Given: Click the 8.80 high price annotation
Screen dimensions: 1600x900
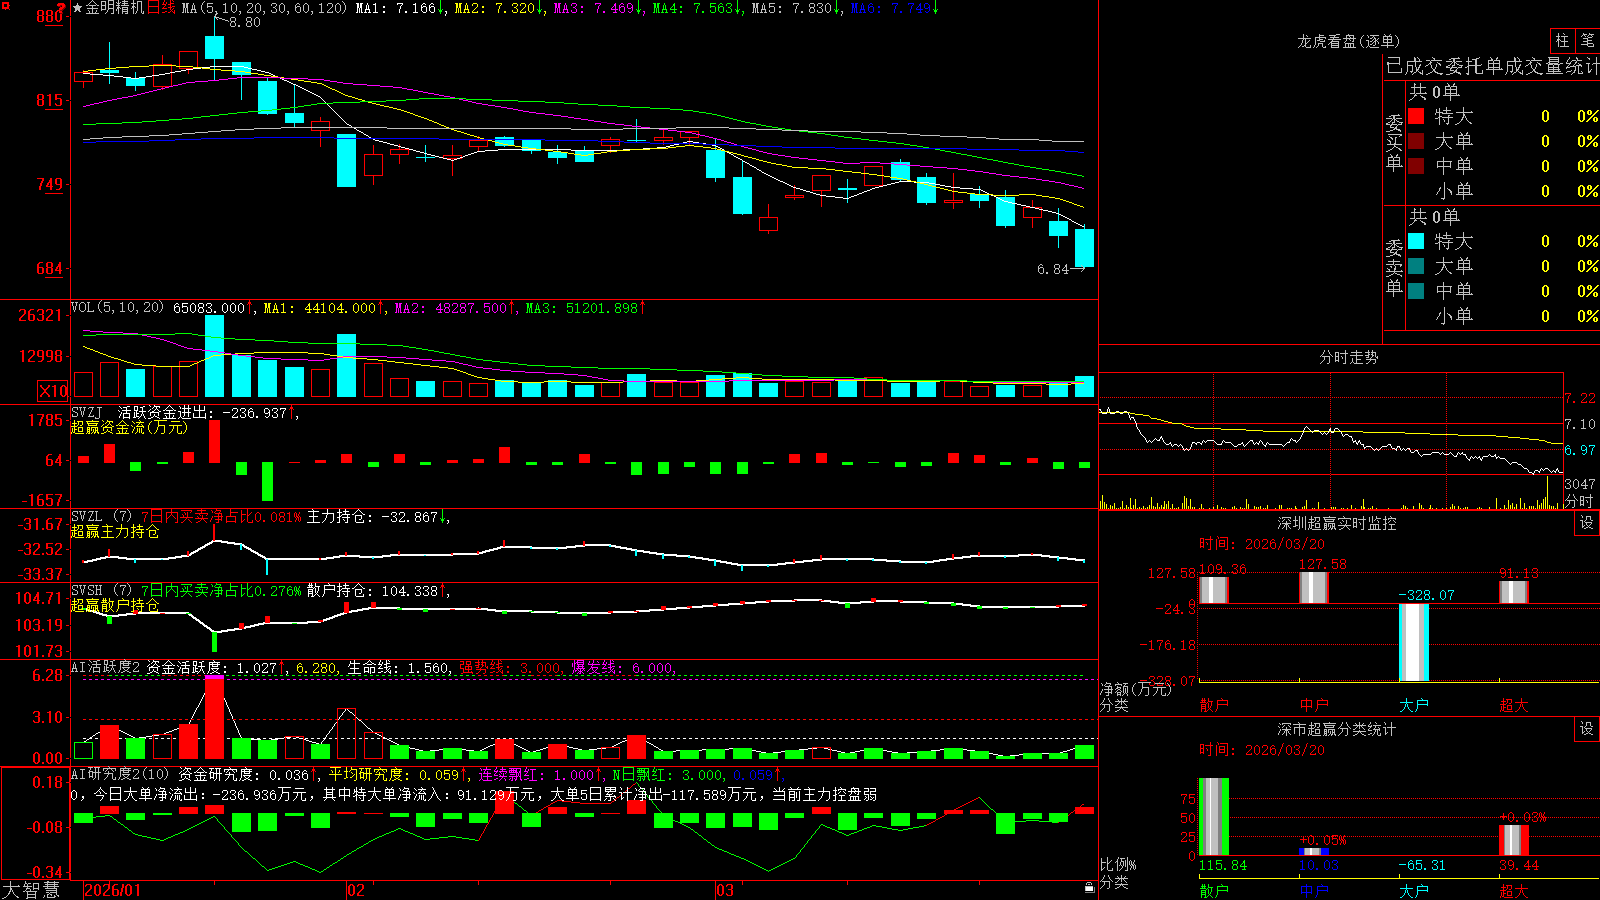Looking at the screenshot, I should tap(244, 22).
